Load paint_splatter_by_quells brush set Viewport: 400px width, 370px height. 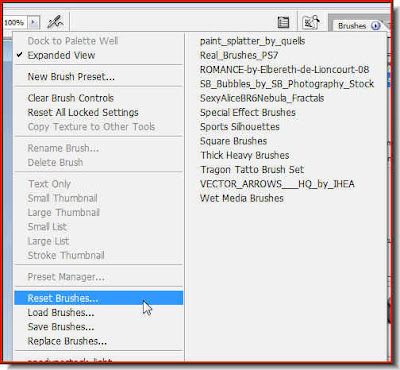[252, 41]
